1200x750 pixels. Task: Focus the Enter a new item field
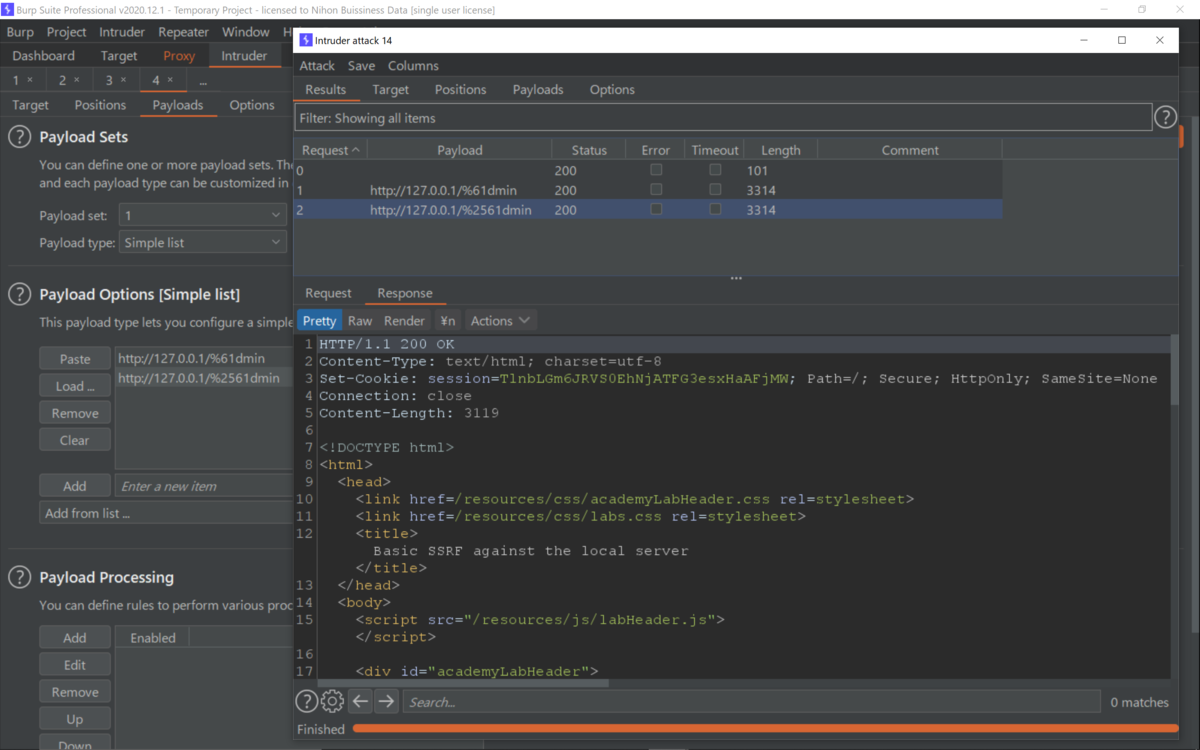coord(205,486)
